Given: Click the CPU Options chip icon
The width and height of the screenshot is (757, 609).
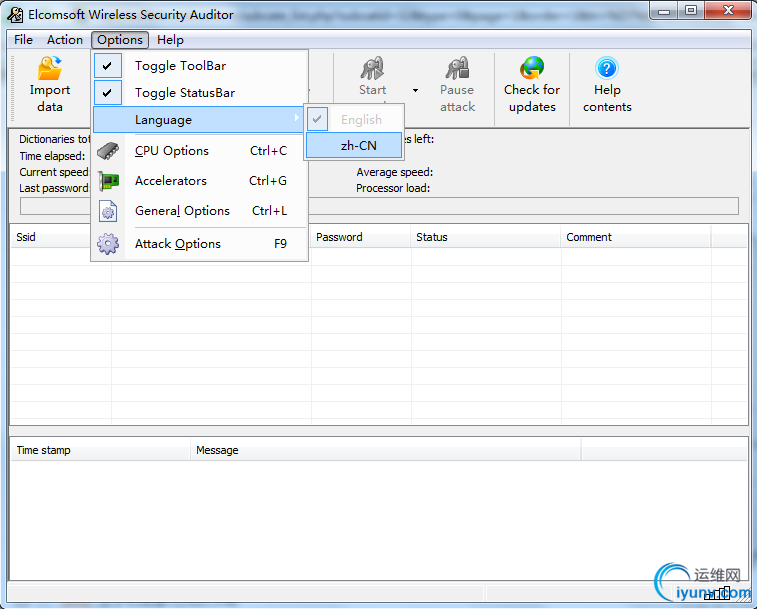Looking at the screenshot, I should [x=108, y=151].
